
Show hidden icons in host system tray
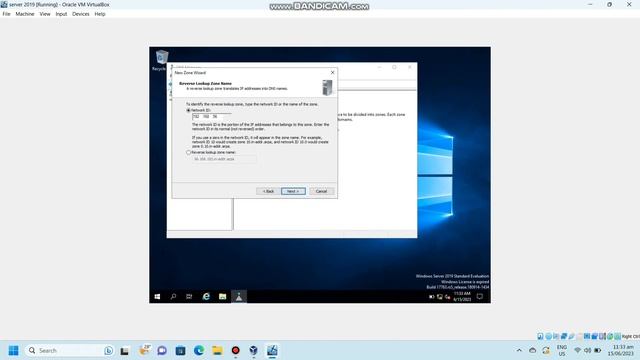click(519, 351)
